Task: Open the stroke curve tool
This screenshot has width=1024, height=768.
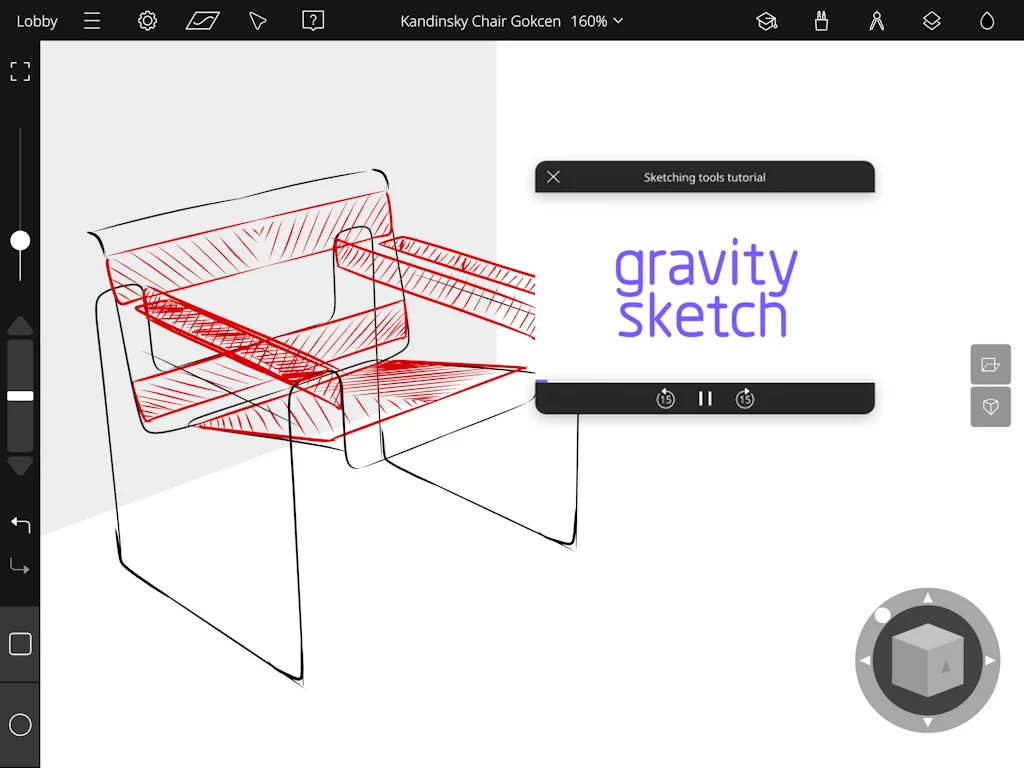Action: tap(202, 20)
